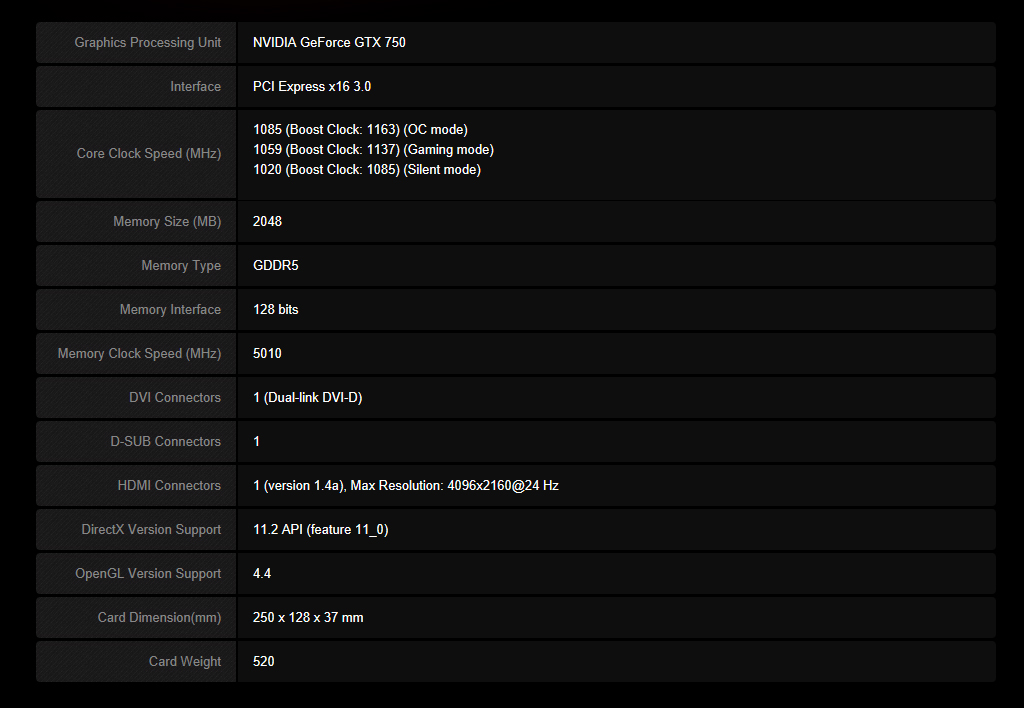Image resolution: width=1024 pixels, height=708 pixels.
Task: Click the Dual-link DVI-D connector value
Action: [308, 397]
